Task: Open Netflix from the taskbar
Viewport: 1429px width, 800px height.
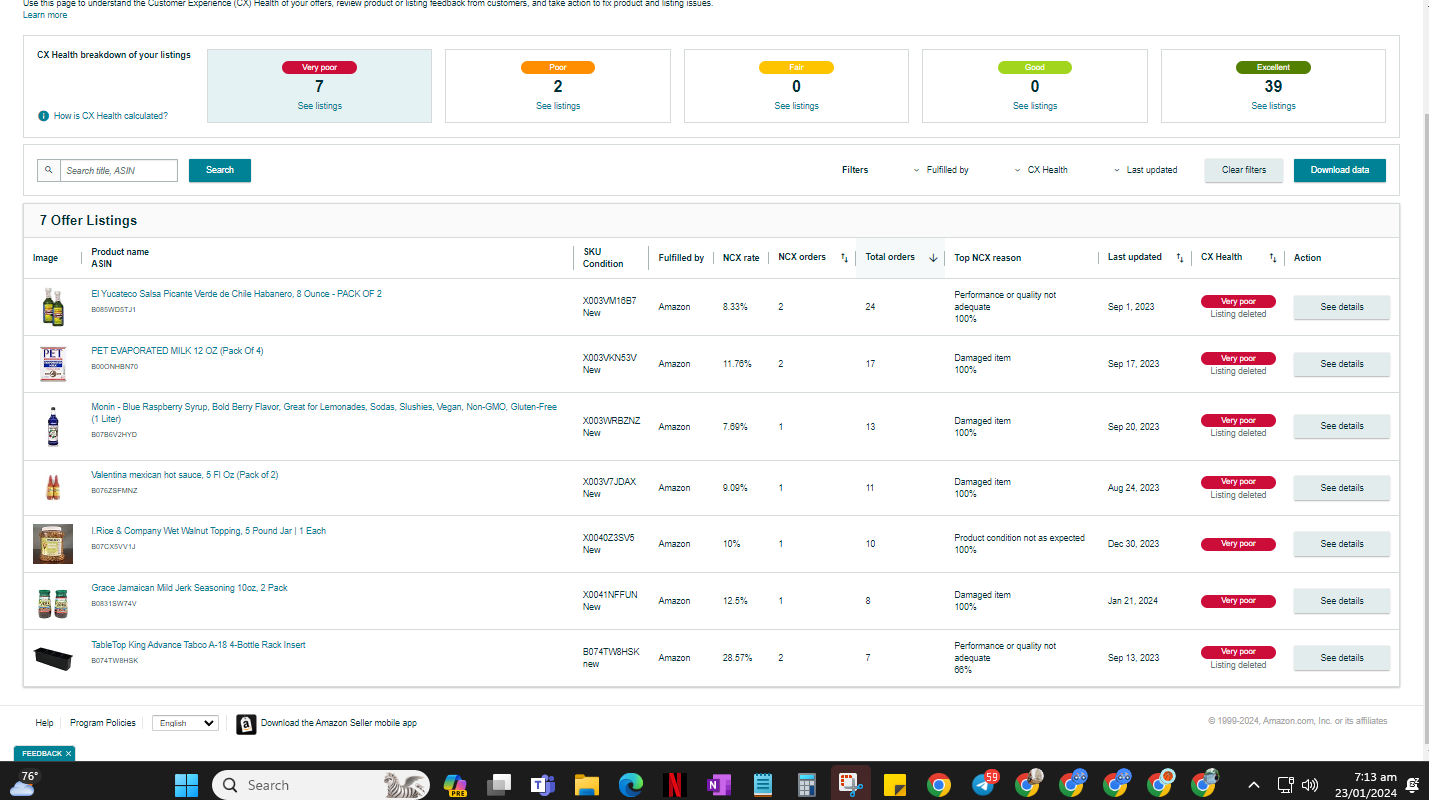Action: (x=674, y=785)
